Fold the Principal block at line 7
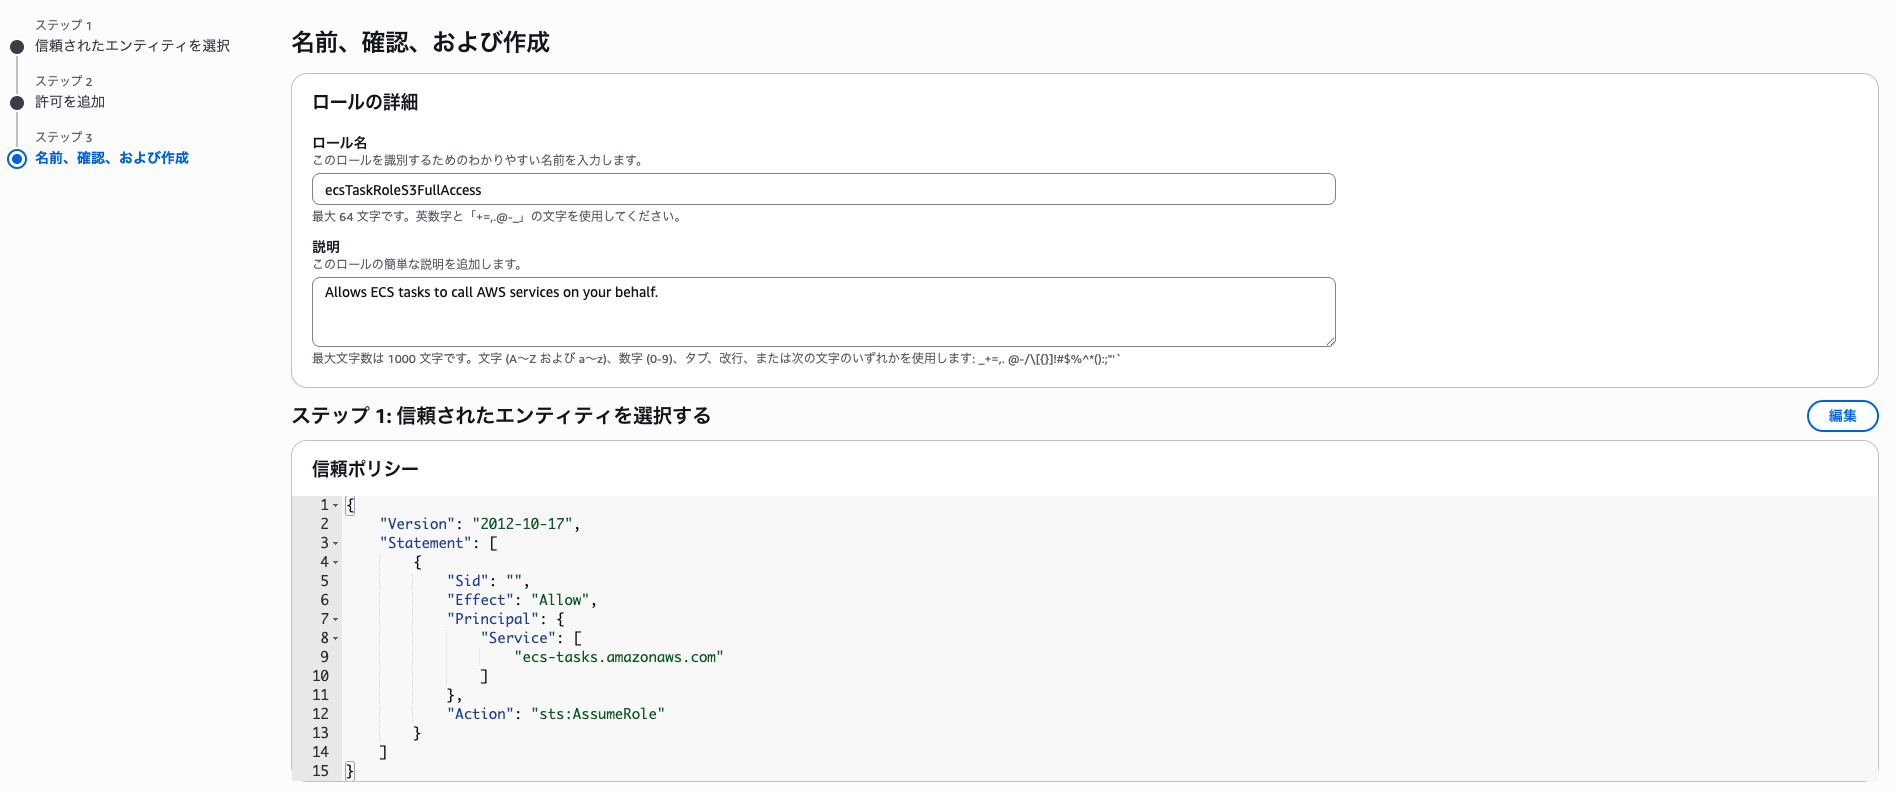Image resolution: width=1896 pixels, height=792 pixels. 336,620
